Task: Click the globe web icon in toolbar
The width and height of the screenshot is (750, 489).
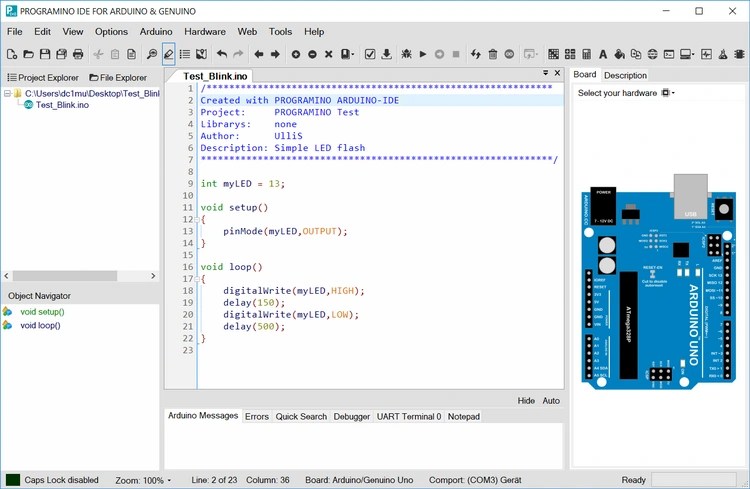Action: tap(652, 54)
